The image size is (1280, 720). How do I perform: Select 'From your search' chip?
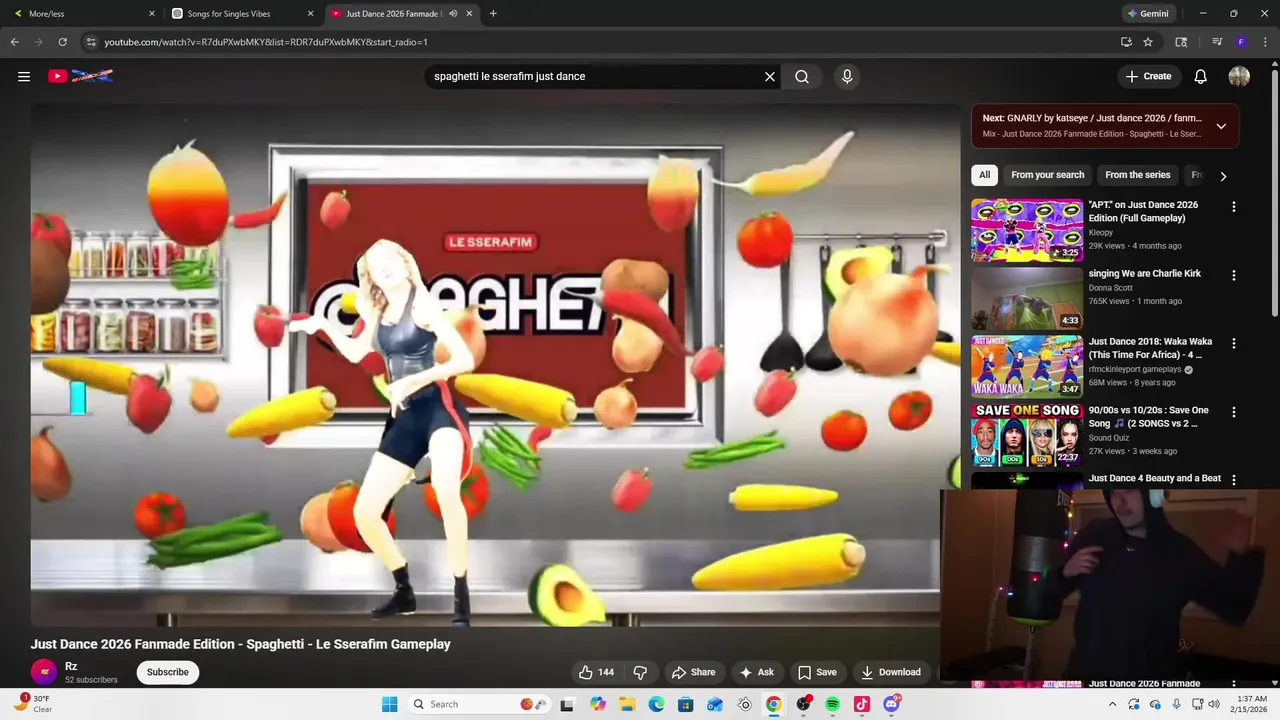point(1047,175)
